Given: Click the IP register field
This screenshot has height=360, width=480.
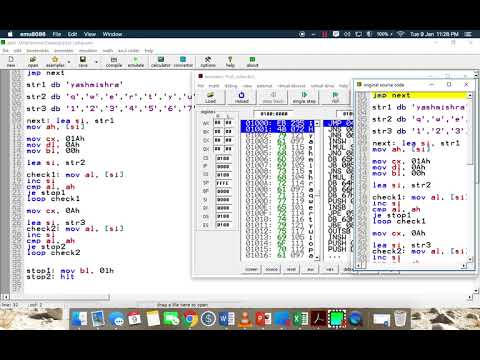Looking at the screenshot, I should click(223, 166).
